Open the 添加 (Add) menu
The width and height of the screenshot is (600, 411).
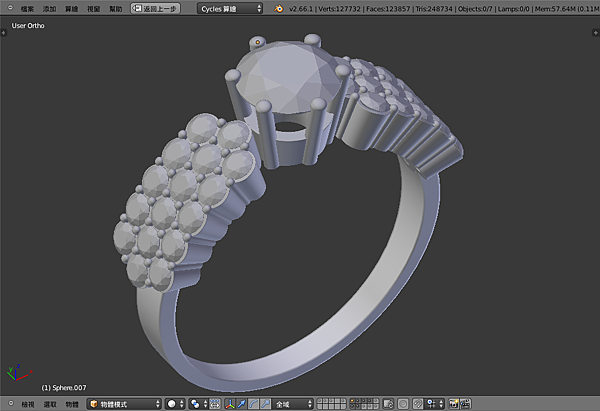coord(49,8)
